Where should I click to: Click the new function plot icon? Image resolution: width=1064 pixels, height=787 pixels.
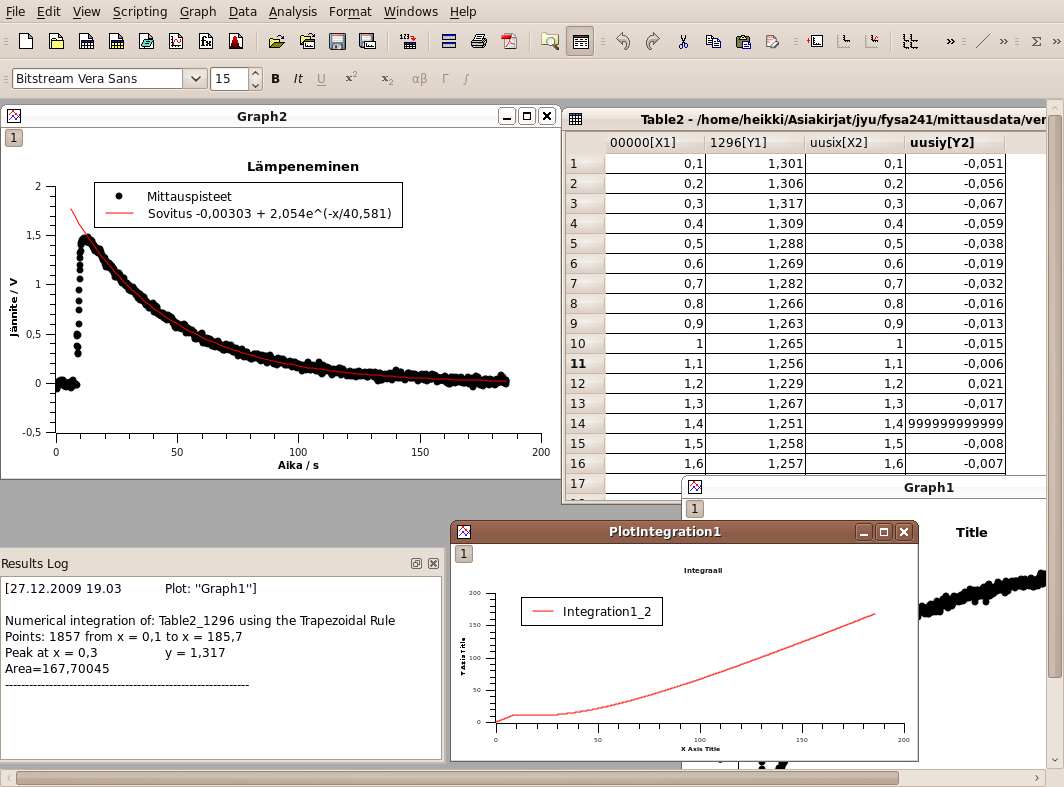tap(206, 42)
